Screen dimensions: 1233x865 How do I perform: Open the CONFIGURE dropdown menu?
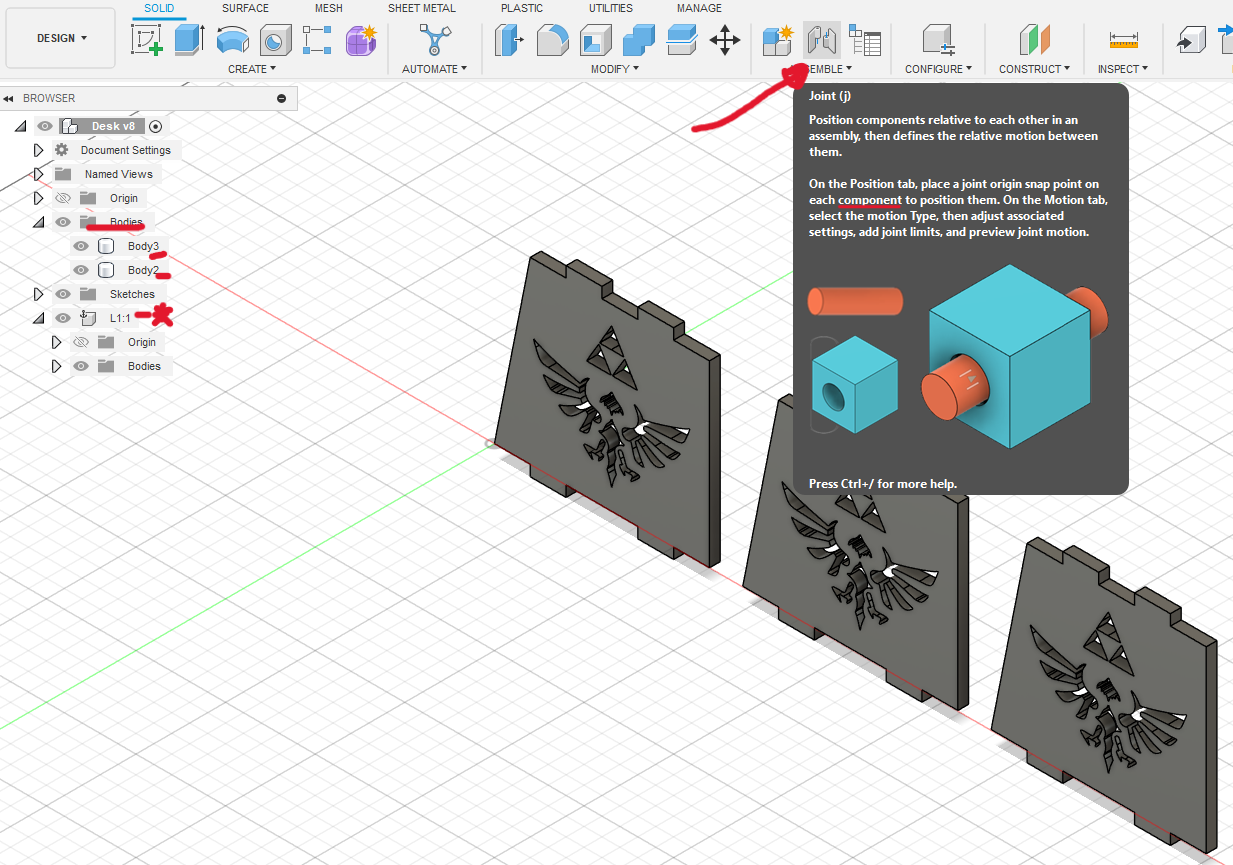click(938, 69)
